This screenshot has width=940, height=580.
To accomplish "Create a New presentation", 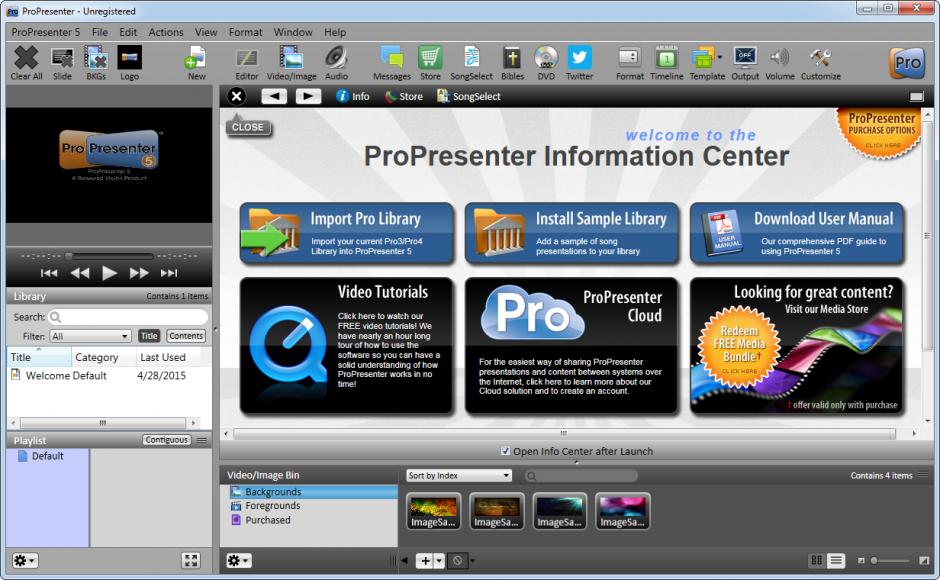I will [x=196, y=63].
